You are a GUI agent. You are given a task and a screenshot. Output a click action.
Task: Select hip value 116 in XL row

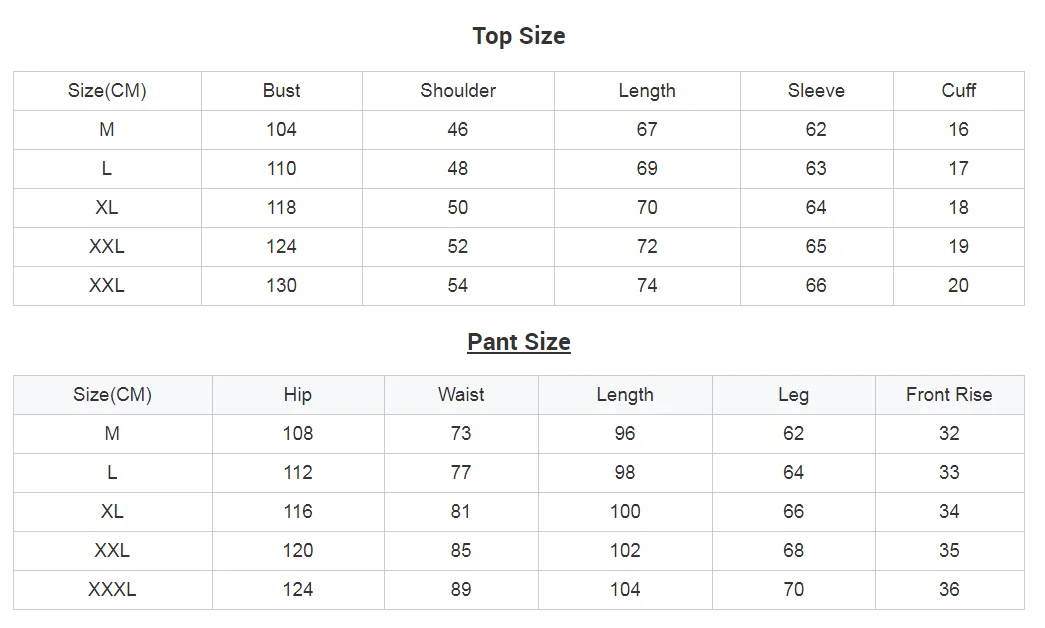[298, 512]
